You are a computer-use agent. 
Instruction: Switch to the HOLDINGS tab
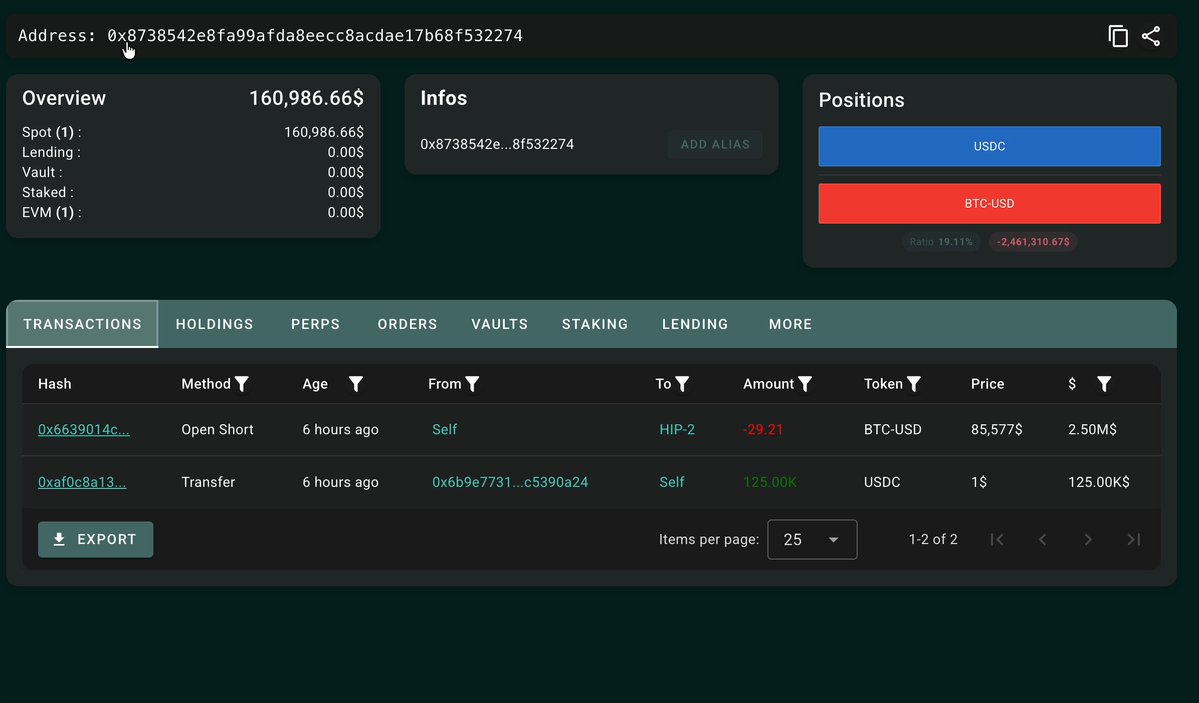point(214,324)
